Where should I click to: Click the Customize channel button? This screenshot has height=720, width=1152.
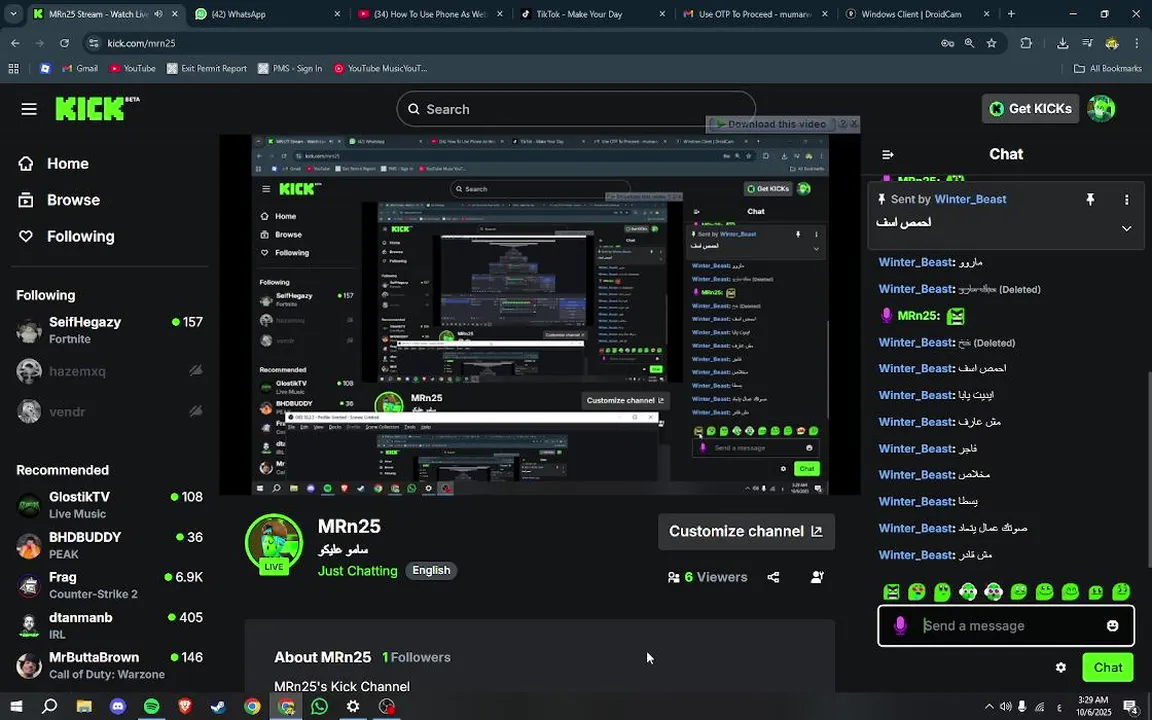tap(746, 531)
